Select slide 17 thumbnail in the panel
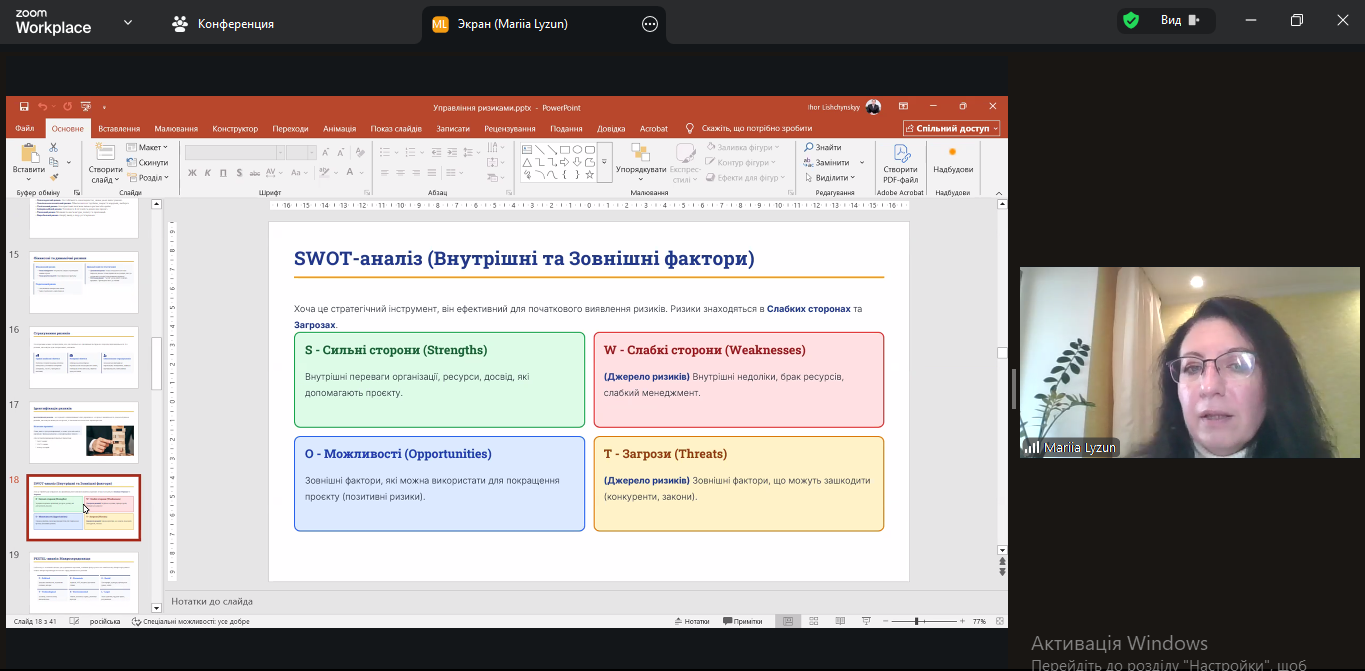Viewport: 1365px width, 671px height. tap(84, 432)
